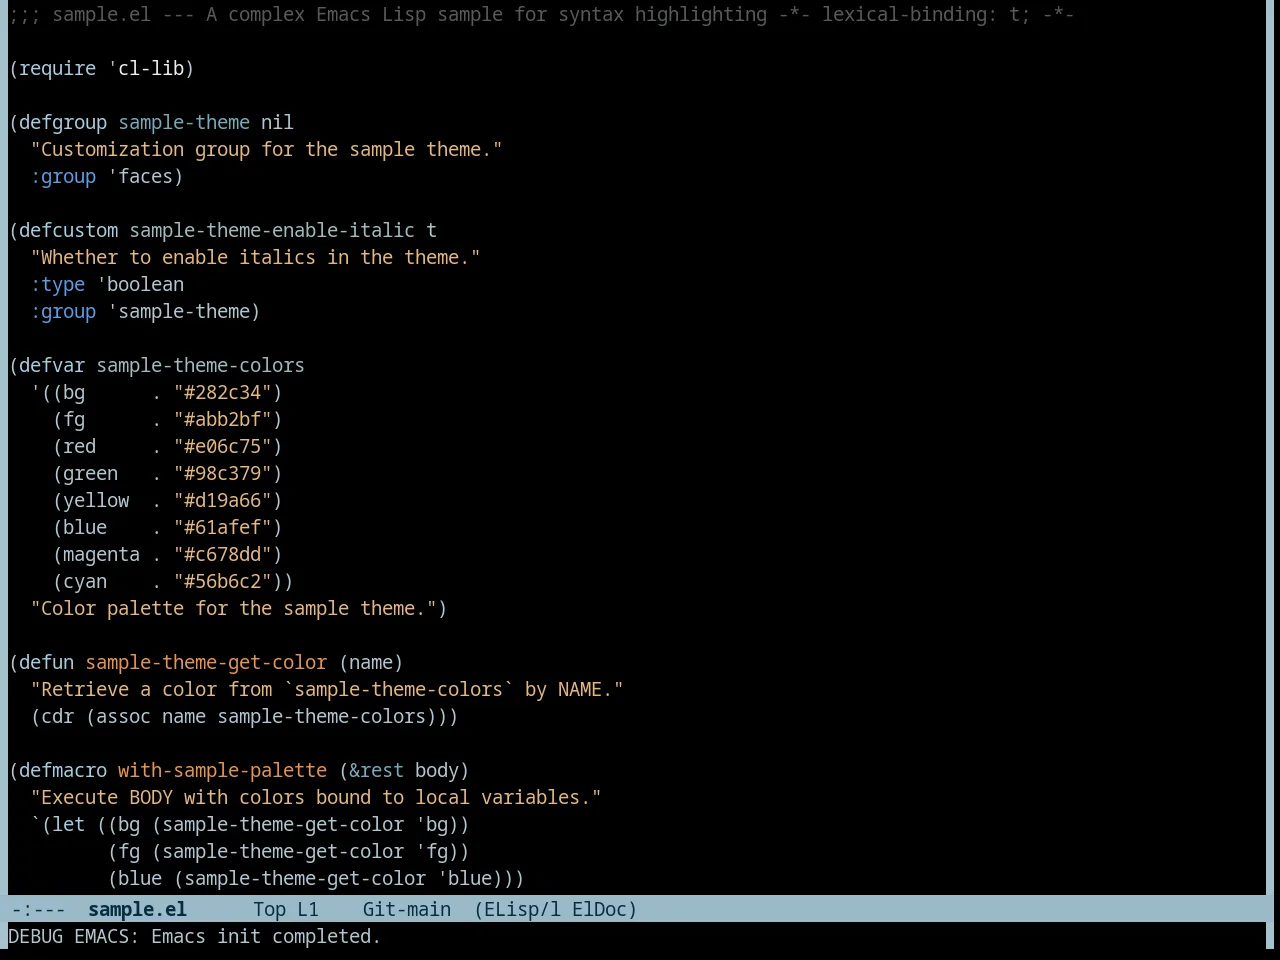Click the echo area message 'Emacs init completed.'
1280x960 pixels.
point(266,936)
